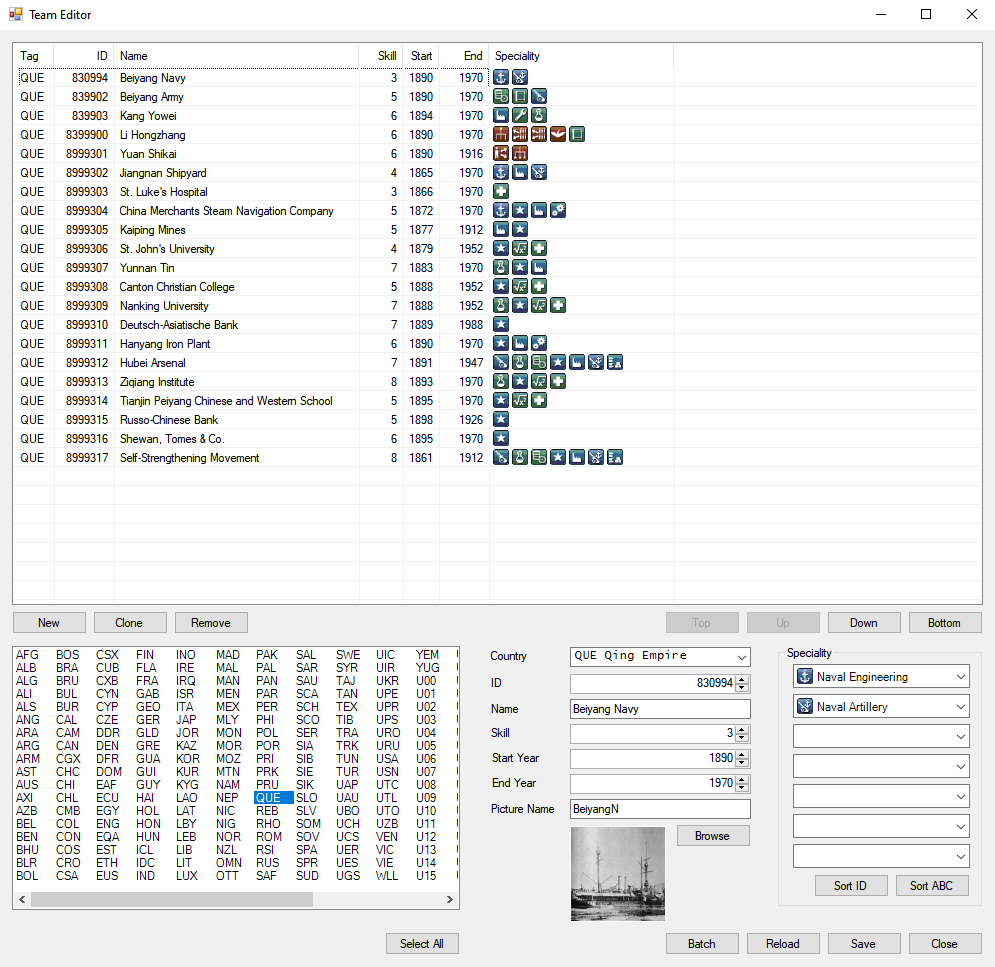Click the star icon for Russo-Chinese Bank

(x=501, y=419)
